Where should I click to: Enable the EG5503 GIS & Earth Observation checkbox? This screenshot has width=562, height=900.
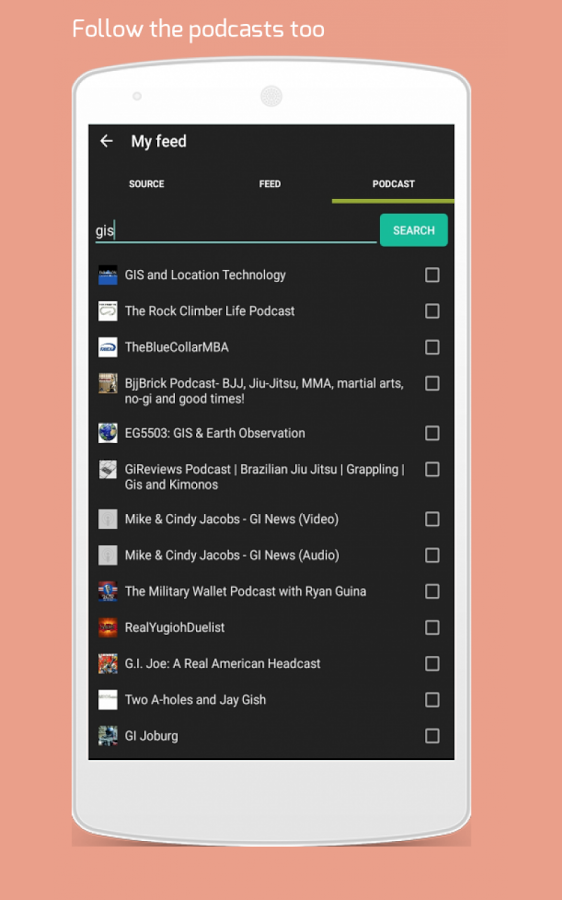(432, 433)
